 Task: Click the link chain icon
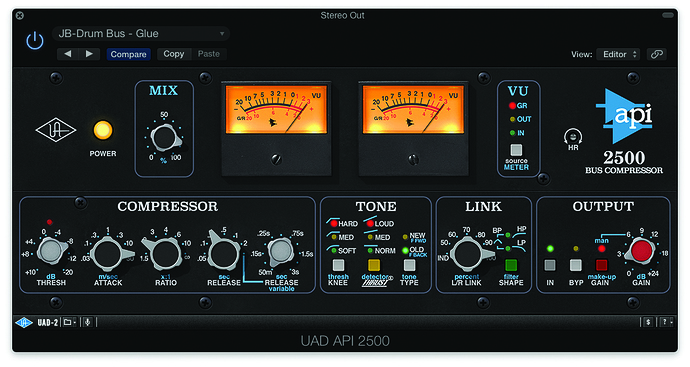pyautogui.click(x=657, y=54)
